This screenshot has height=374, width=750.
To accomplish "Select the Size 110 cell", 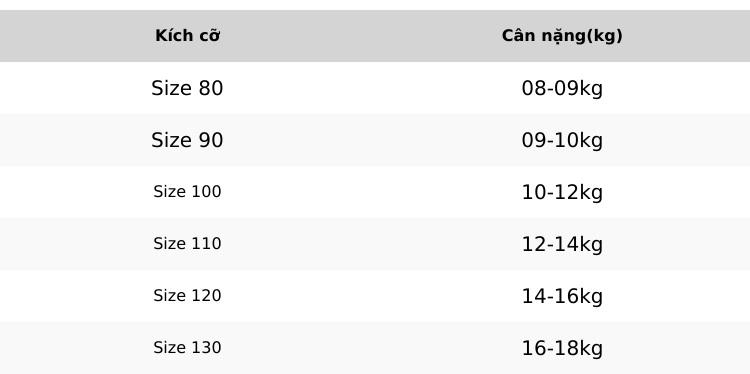I will 187,244.
